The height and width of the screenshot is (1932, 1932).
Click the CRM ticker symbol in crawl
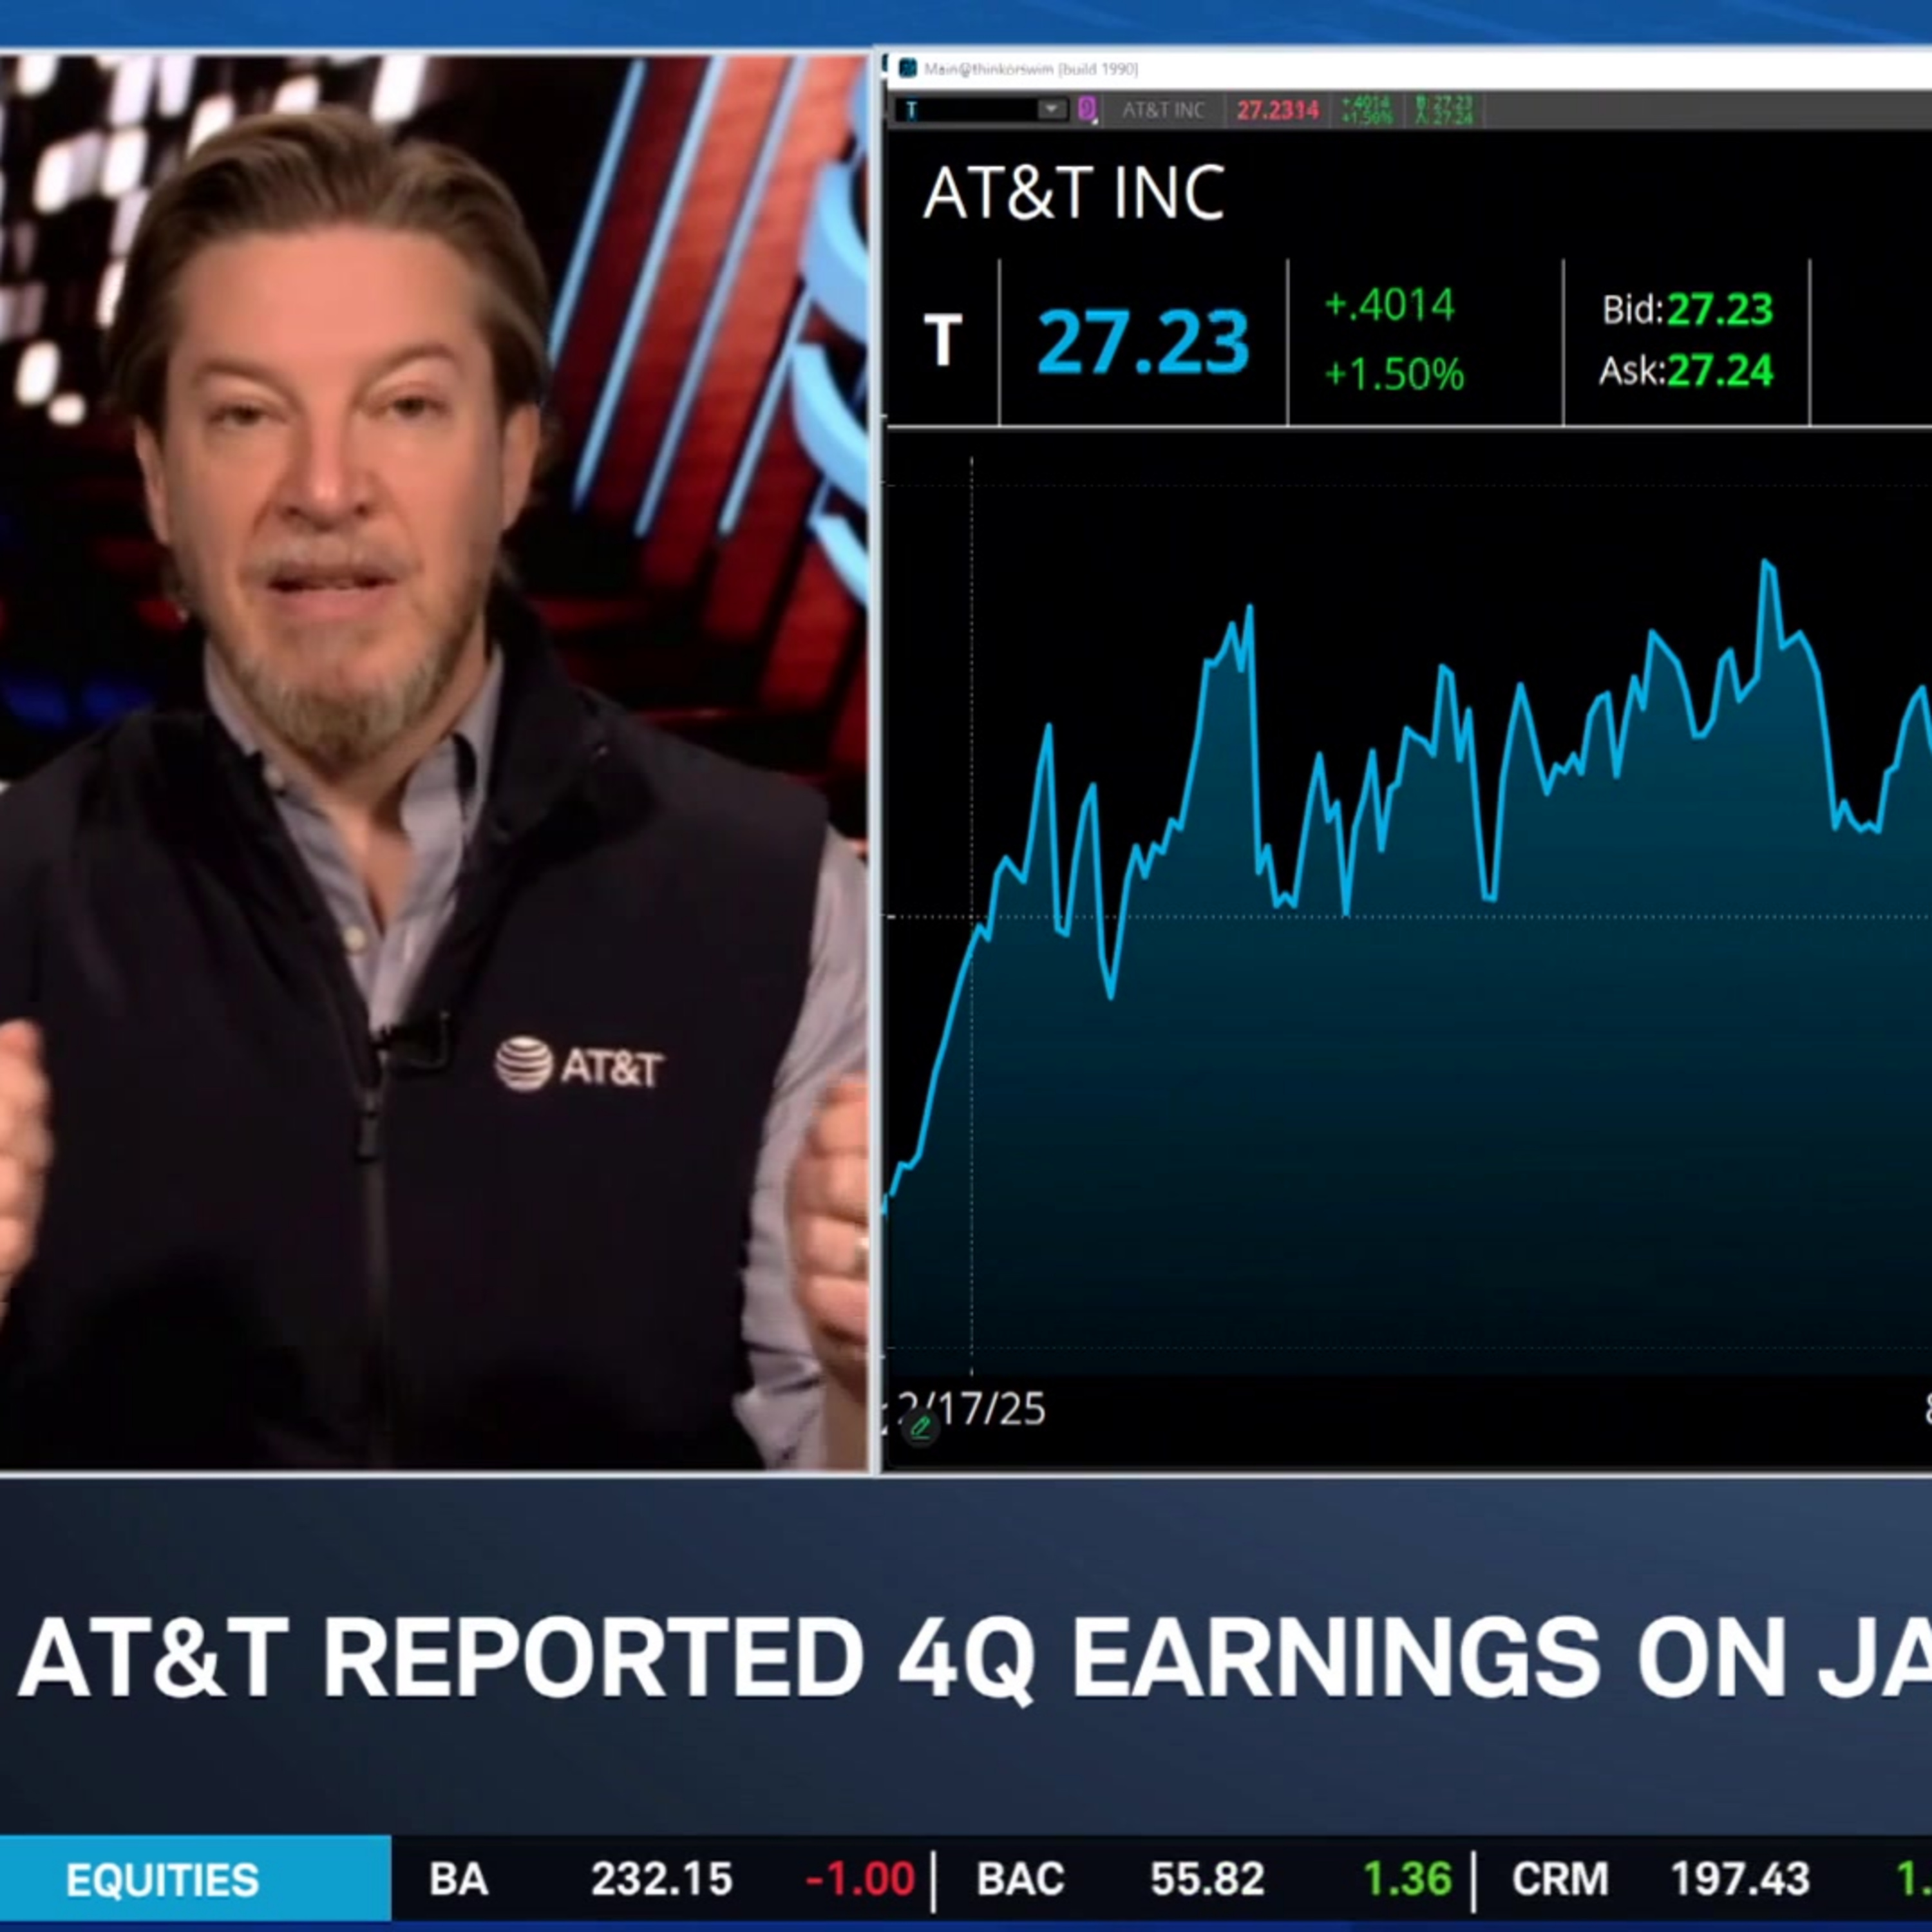coord(1559,1879)
